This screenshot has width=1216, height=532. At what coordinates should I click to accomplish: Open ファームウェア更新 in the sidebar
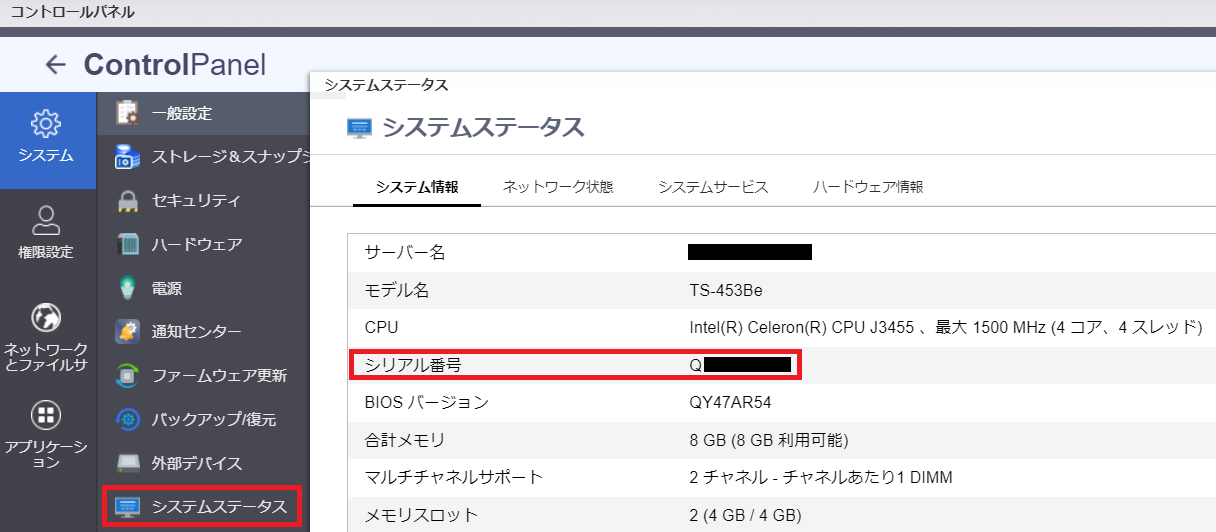pyautogui.click(x=219, y=376)
